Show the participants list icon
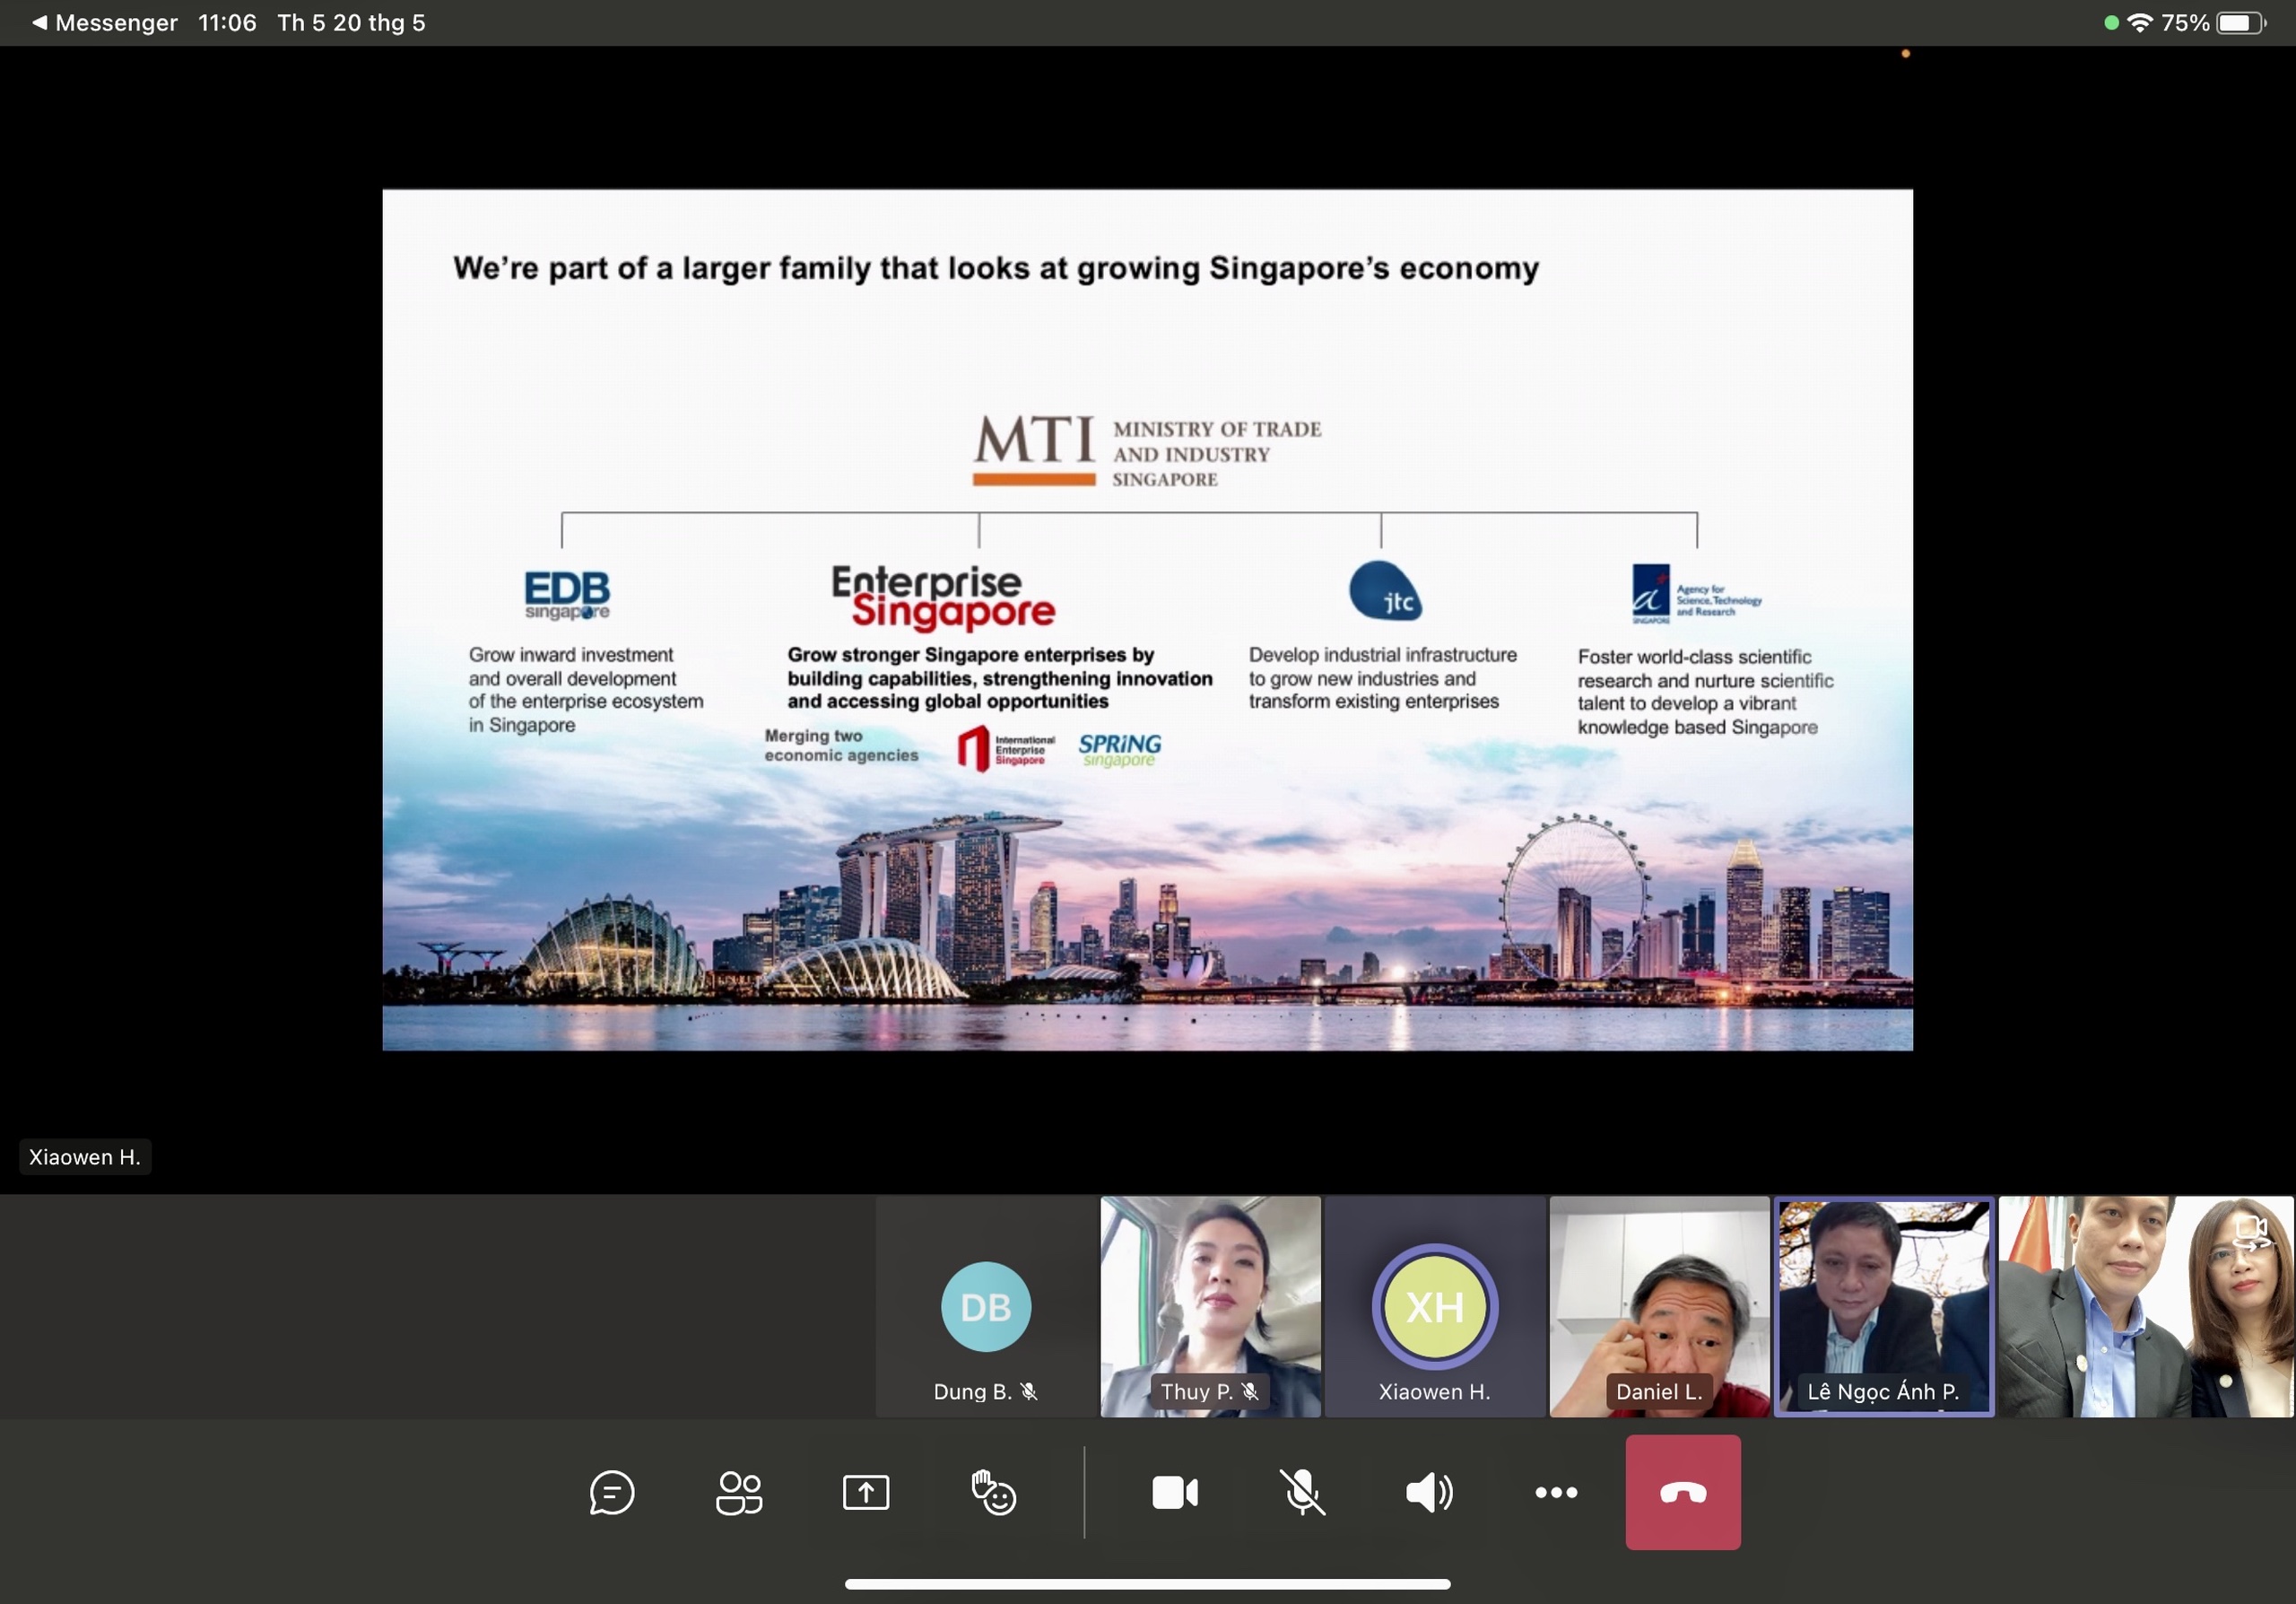Screen dimensions: 2296x1604 739,1493
